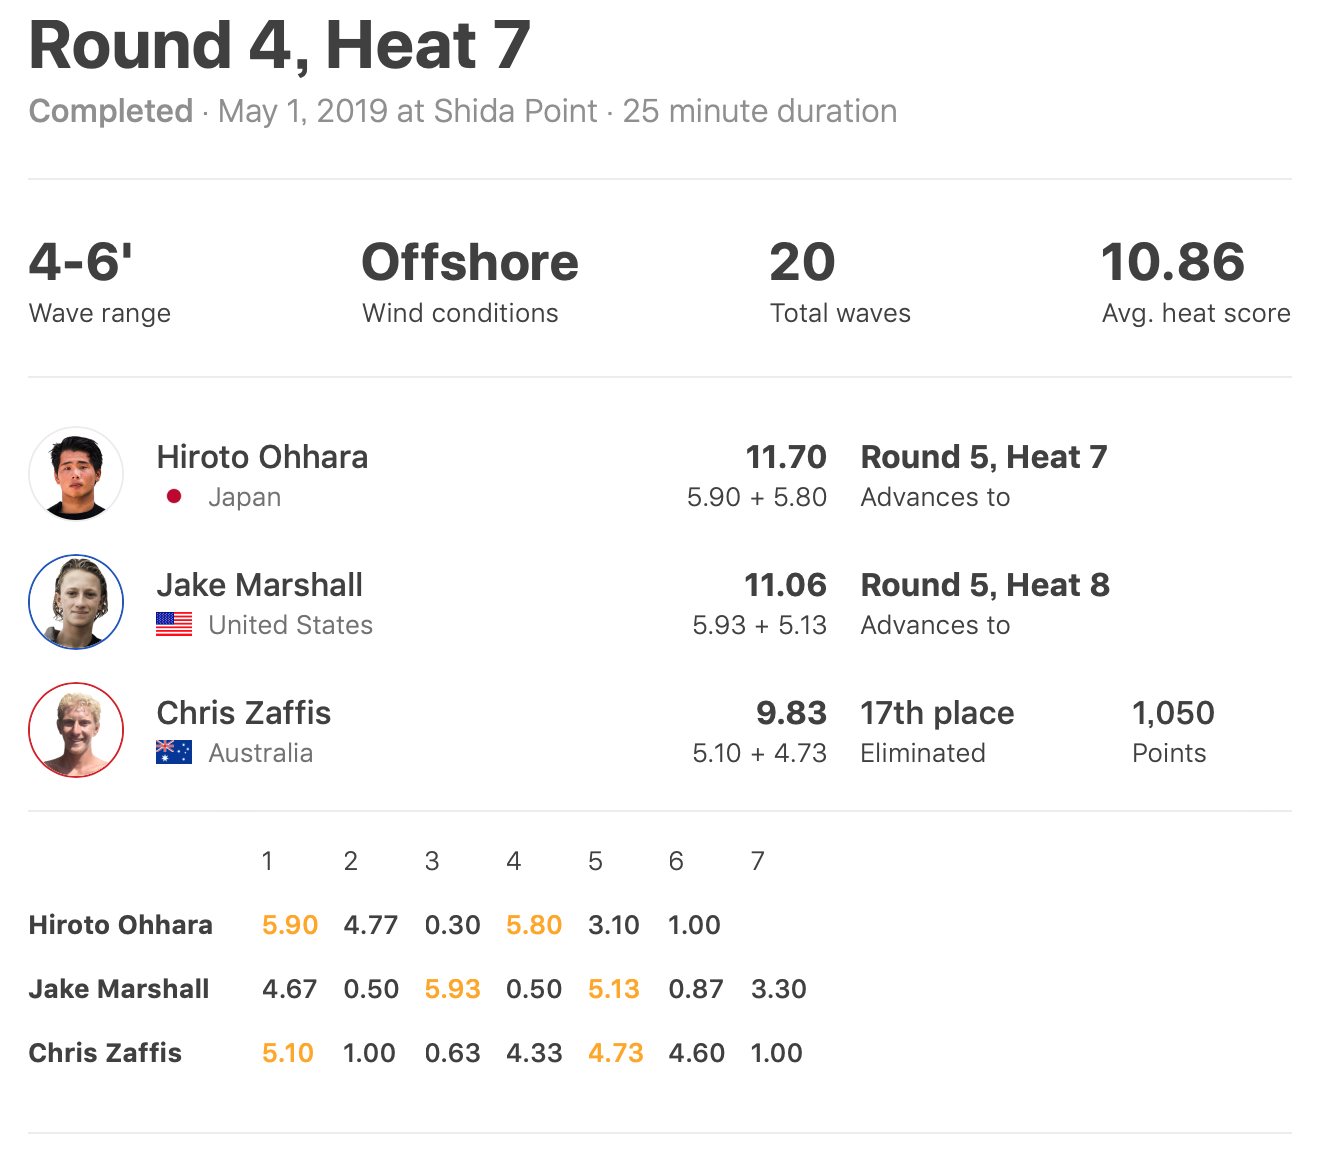Go to Round 5, Heat 7
This screenshot has height=1150, width=1324.
coord(983,457)
